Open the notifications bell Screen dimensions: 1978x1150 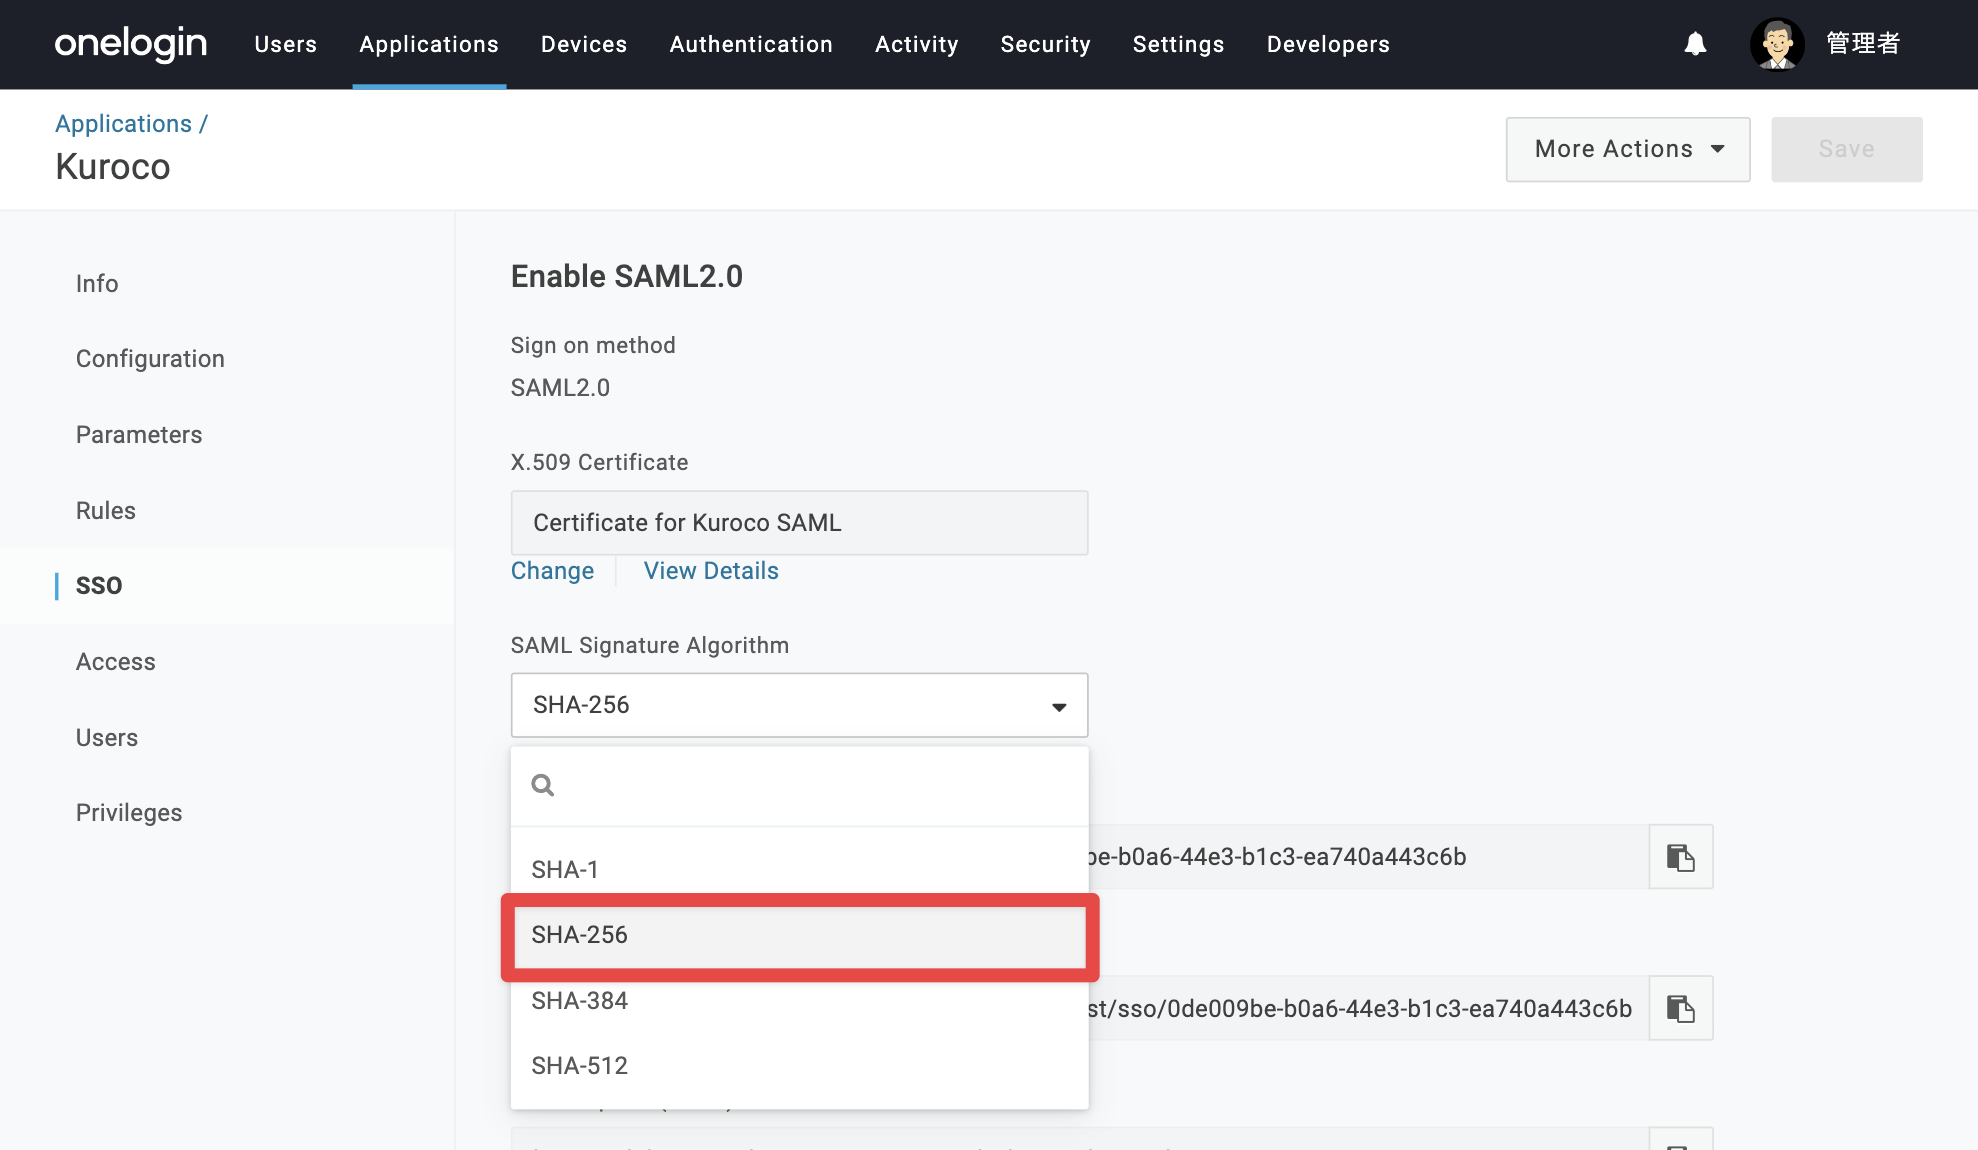tap(1695, 44)
